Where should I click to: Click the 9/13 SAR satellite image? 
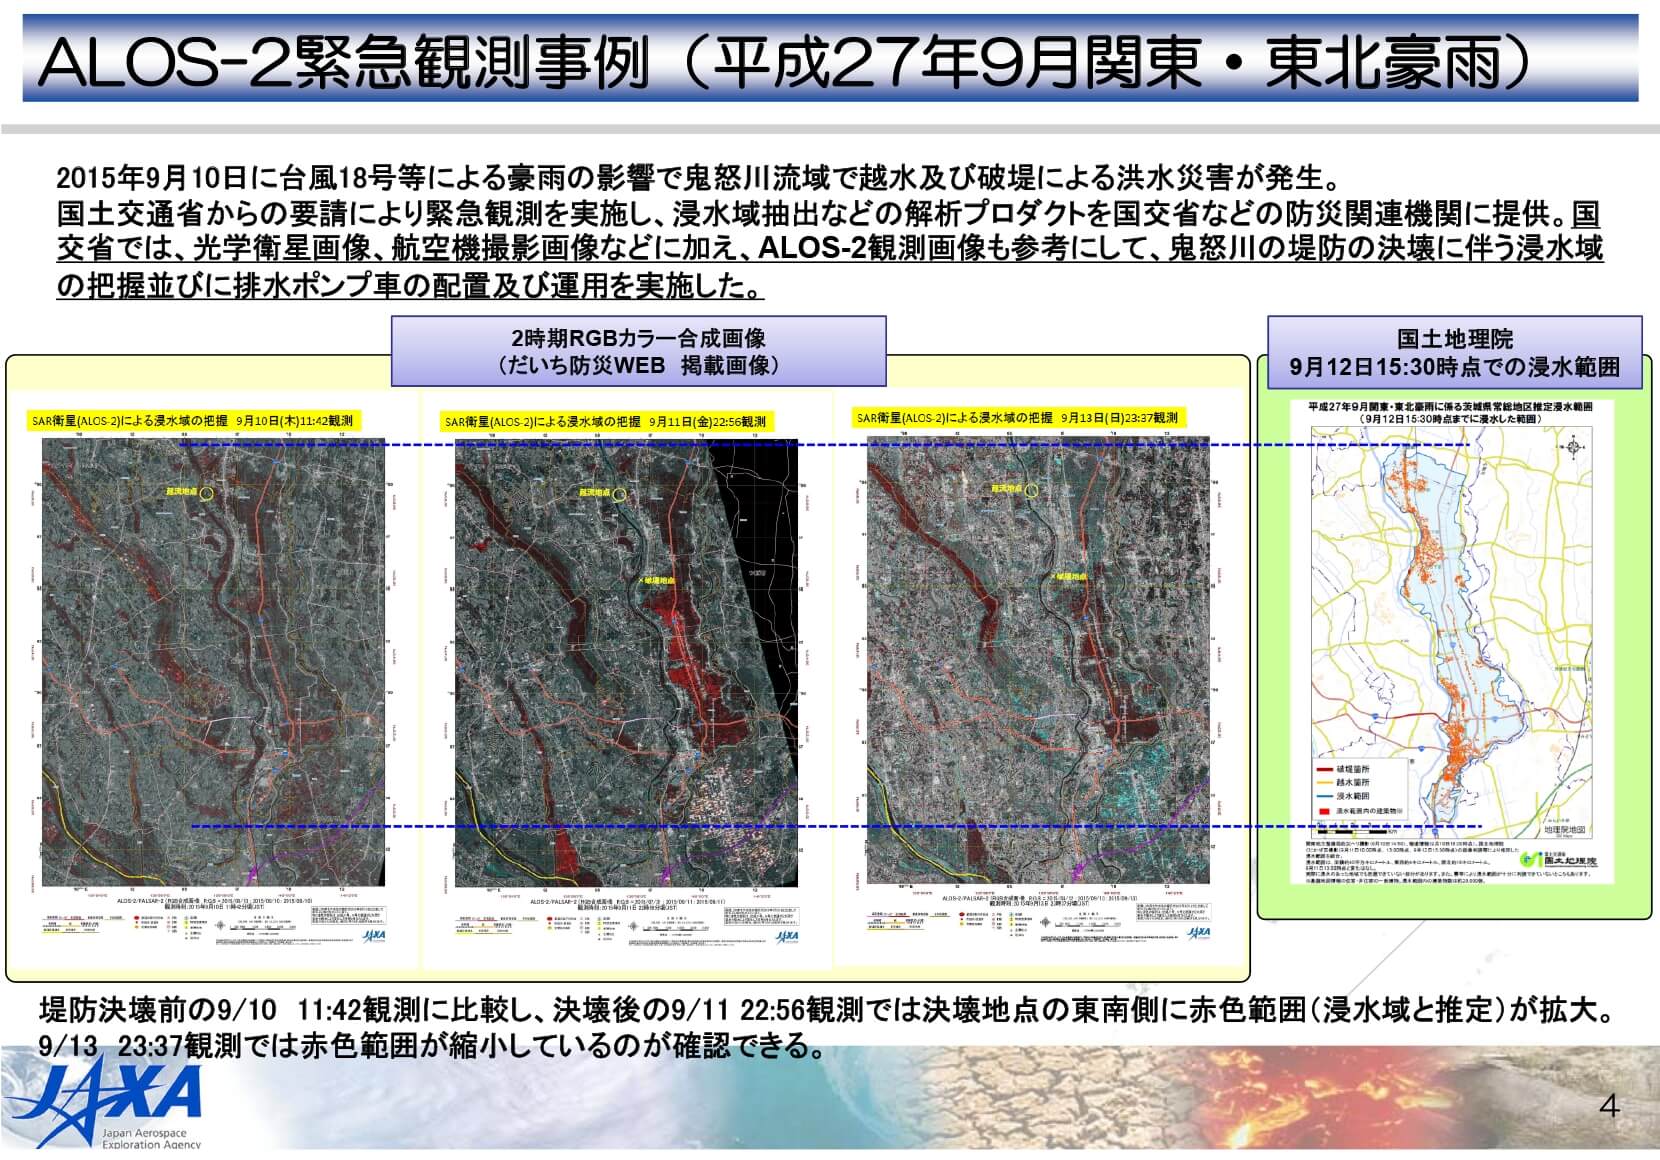[1038, 660]
